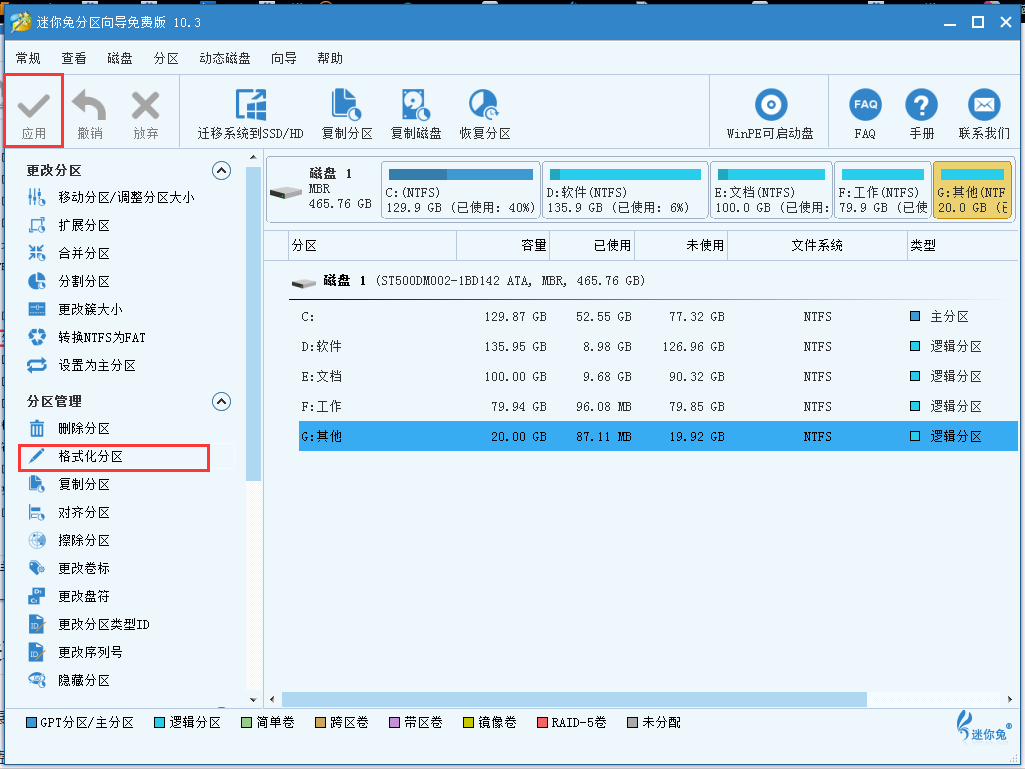
Task: Select E:文档 block in disk map
Action: (x=771, y=190)
